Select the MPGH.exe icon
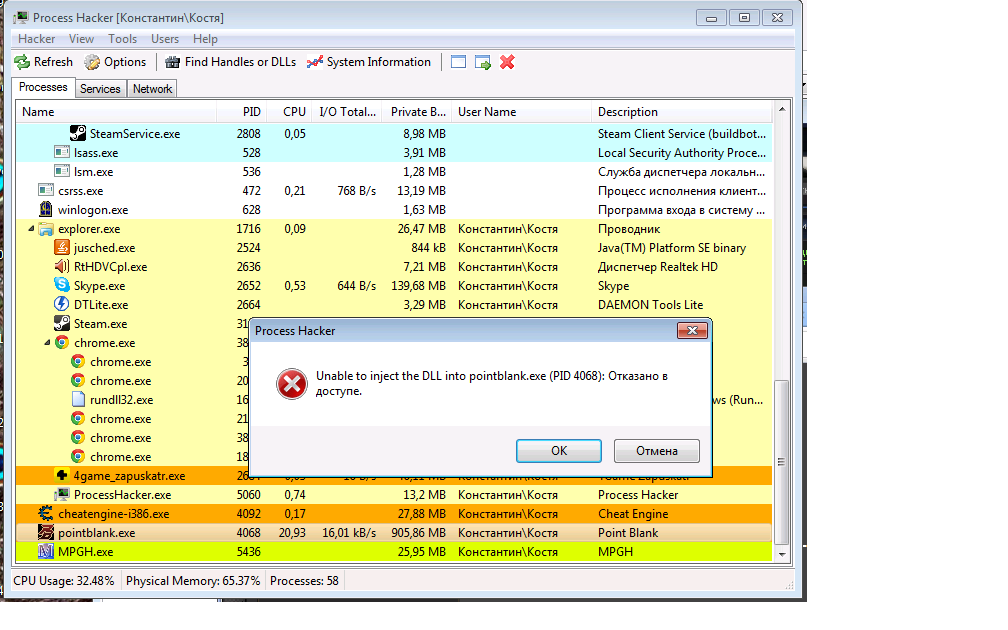The image size is (1008, 630). tap(46, 552)
